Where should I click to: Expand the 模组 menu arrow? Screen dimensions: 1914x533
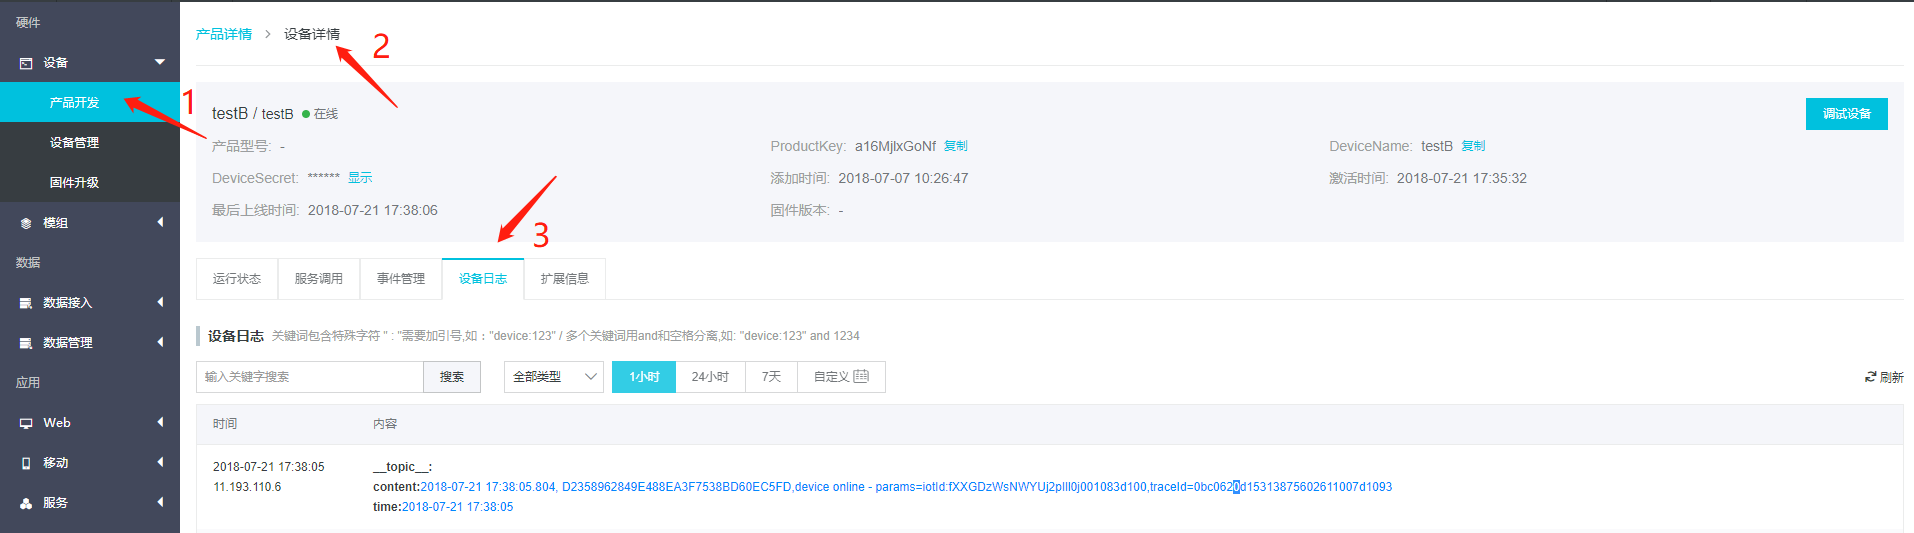point(160,222)
